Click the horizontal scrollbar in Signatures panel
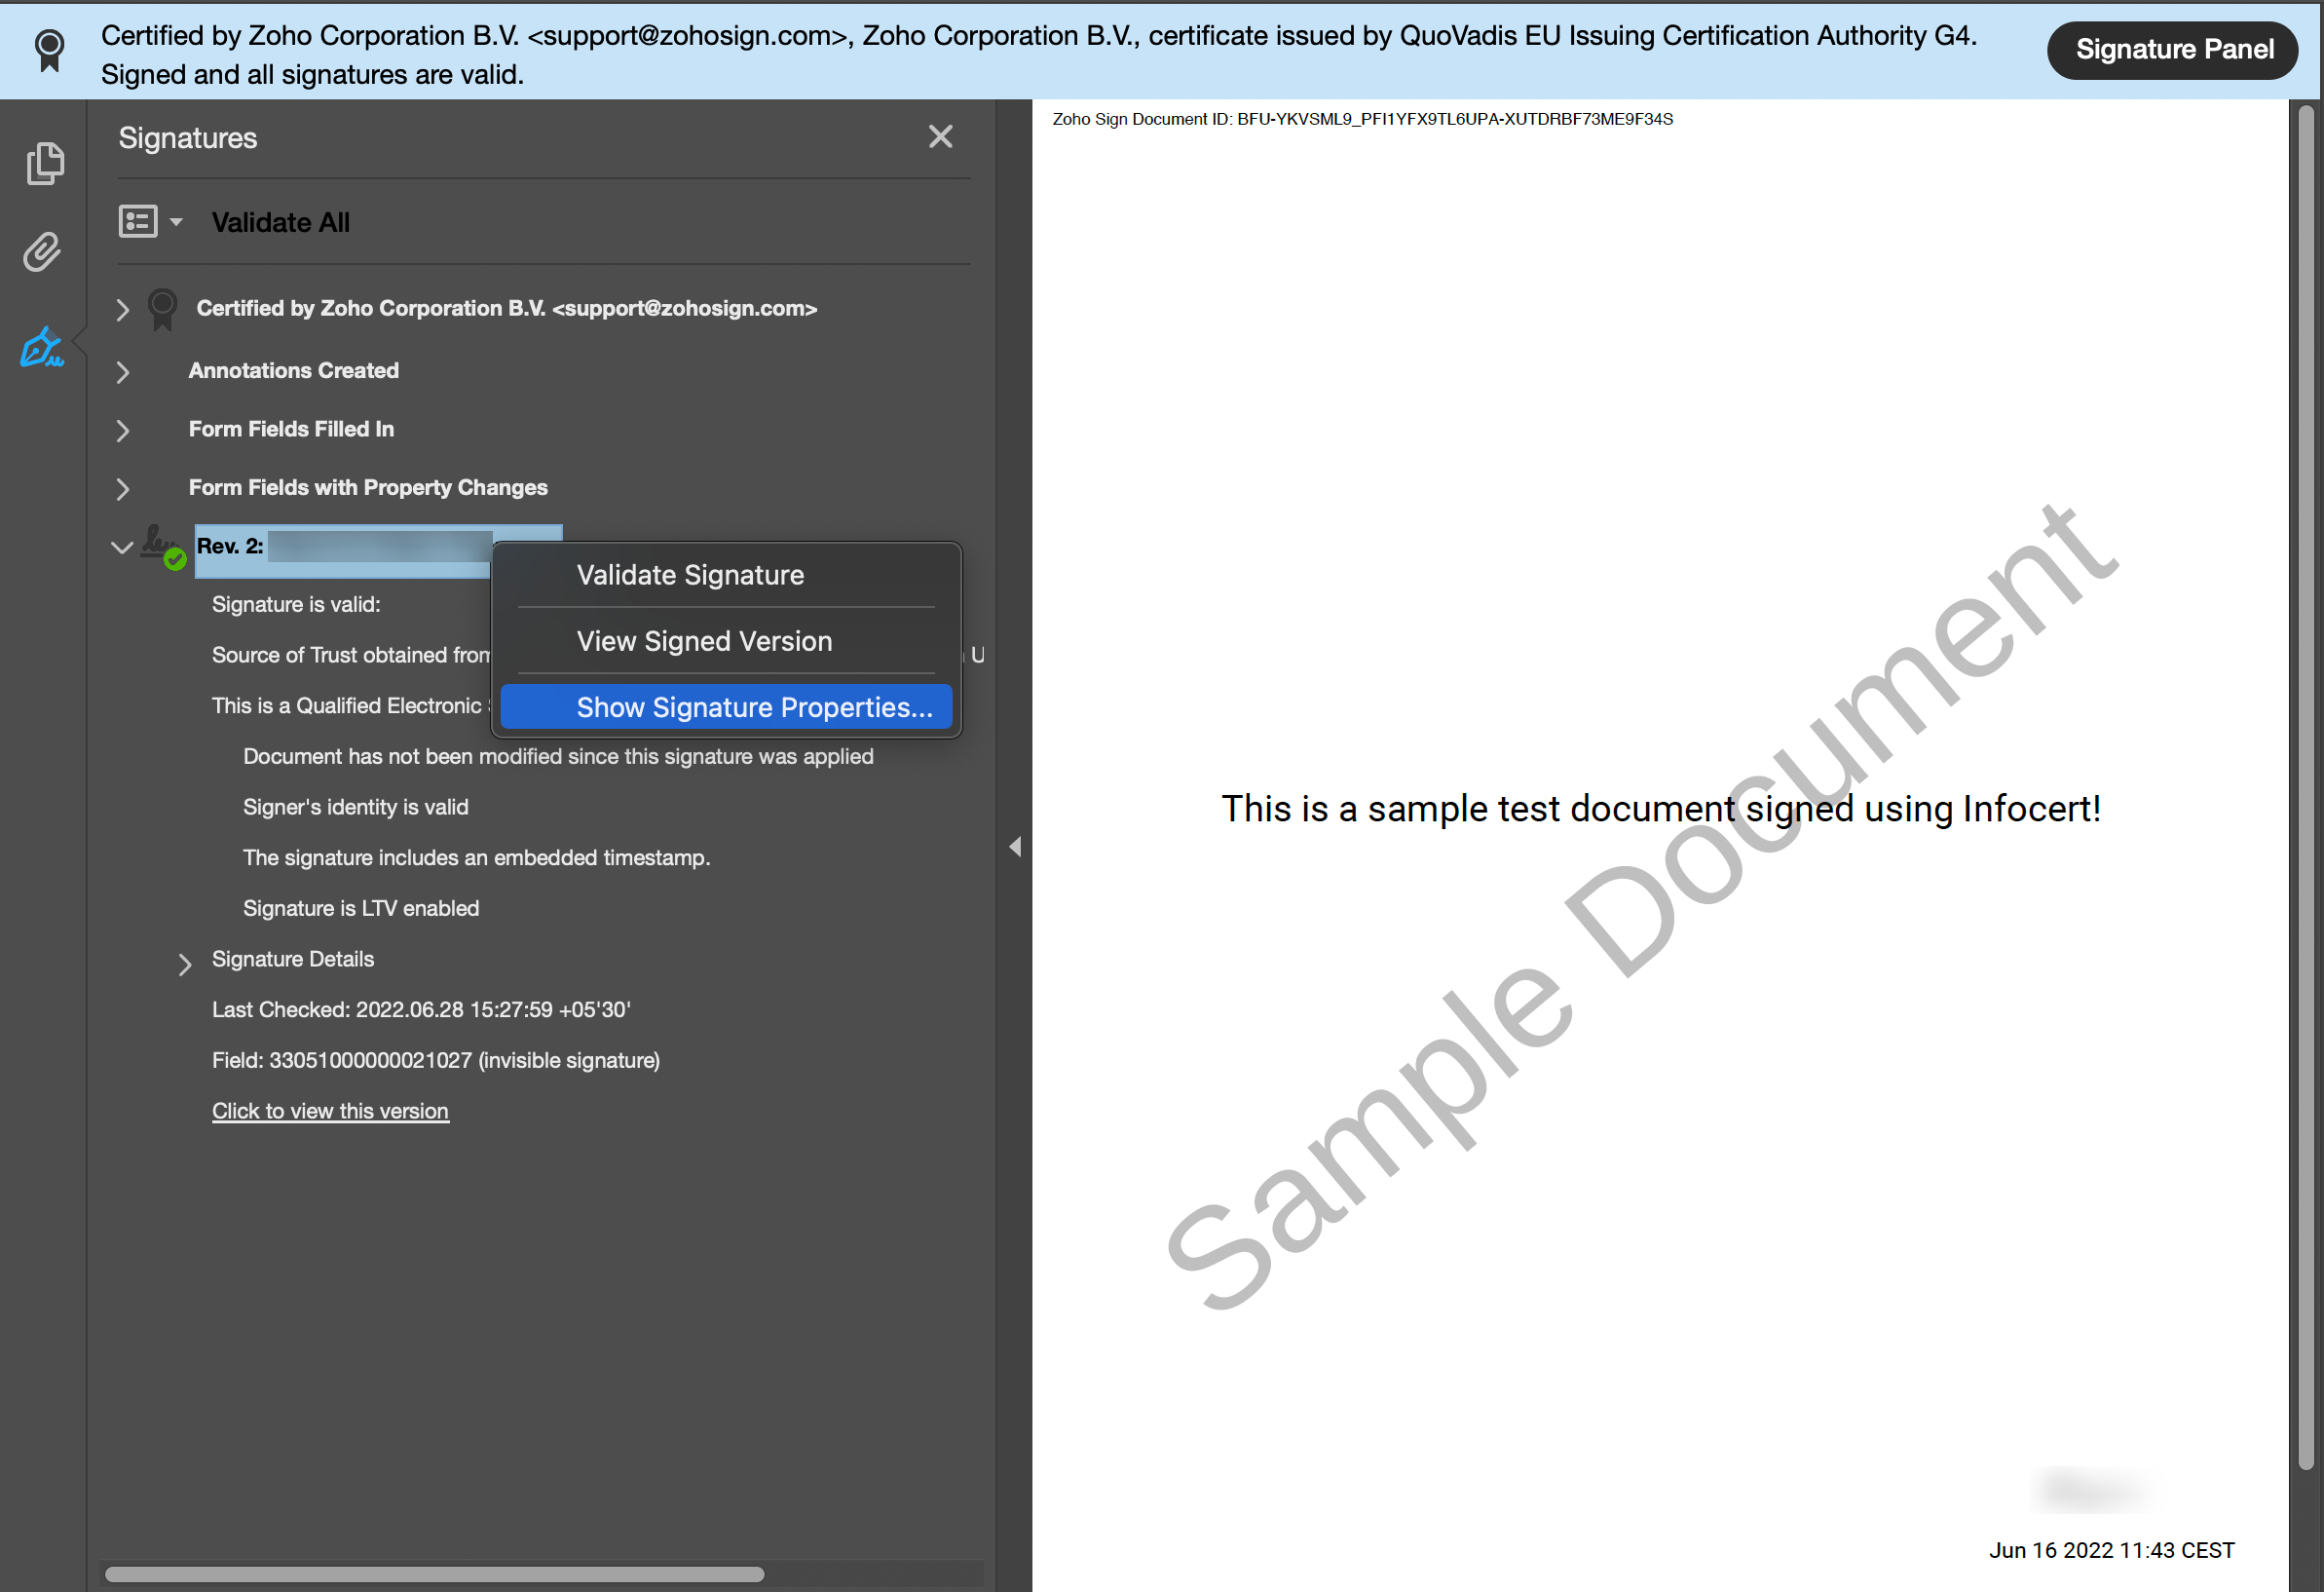 tap(434, 1574)
